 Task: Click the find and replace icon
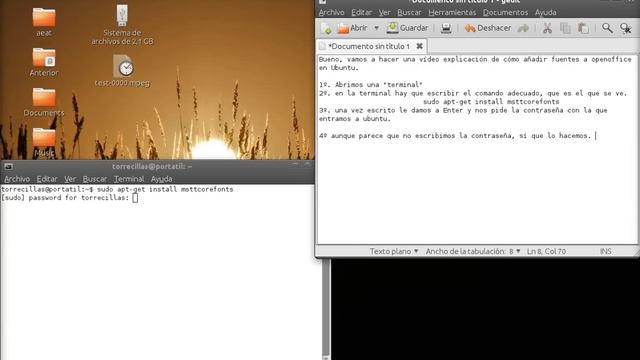coord(625,28)
